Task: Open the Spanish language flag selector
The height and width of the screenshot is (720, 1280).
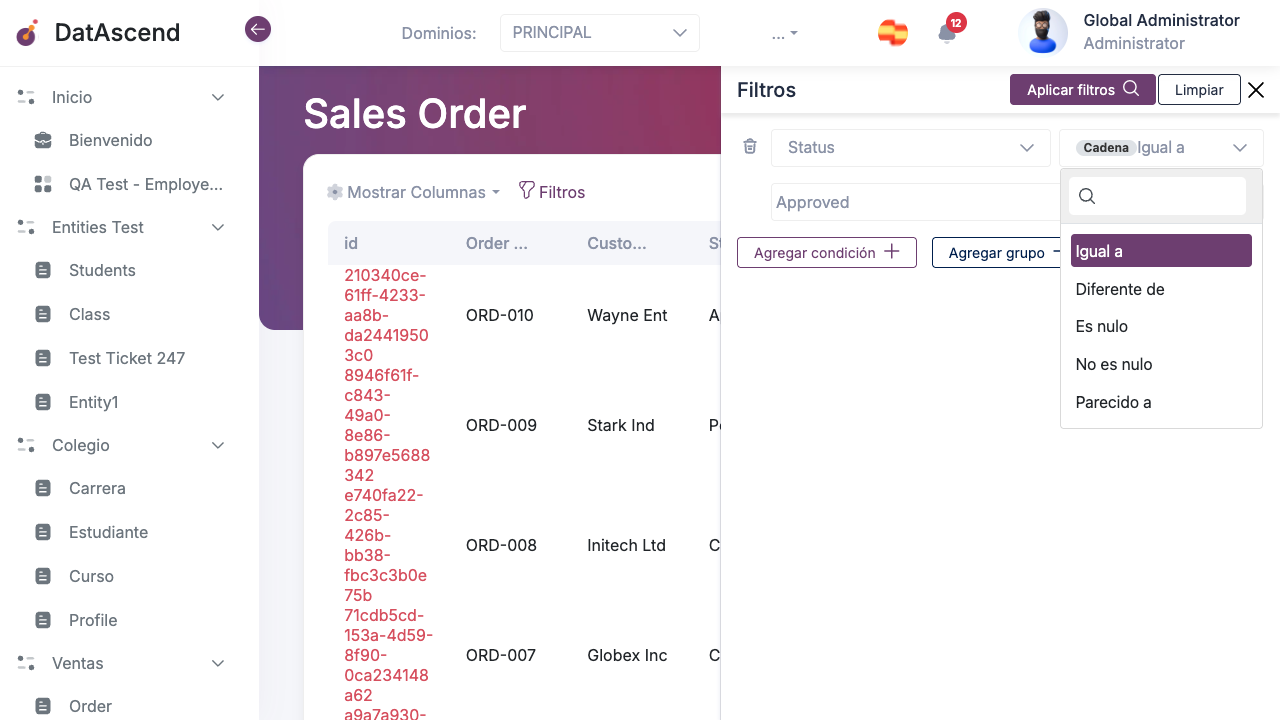Action: (x=893, y=33)
